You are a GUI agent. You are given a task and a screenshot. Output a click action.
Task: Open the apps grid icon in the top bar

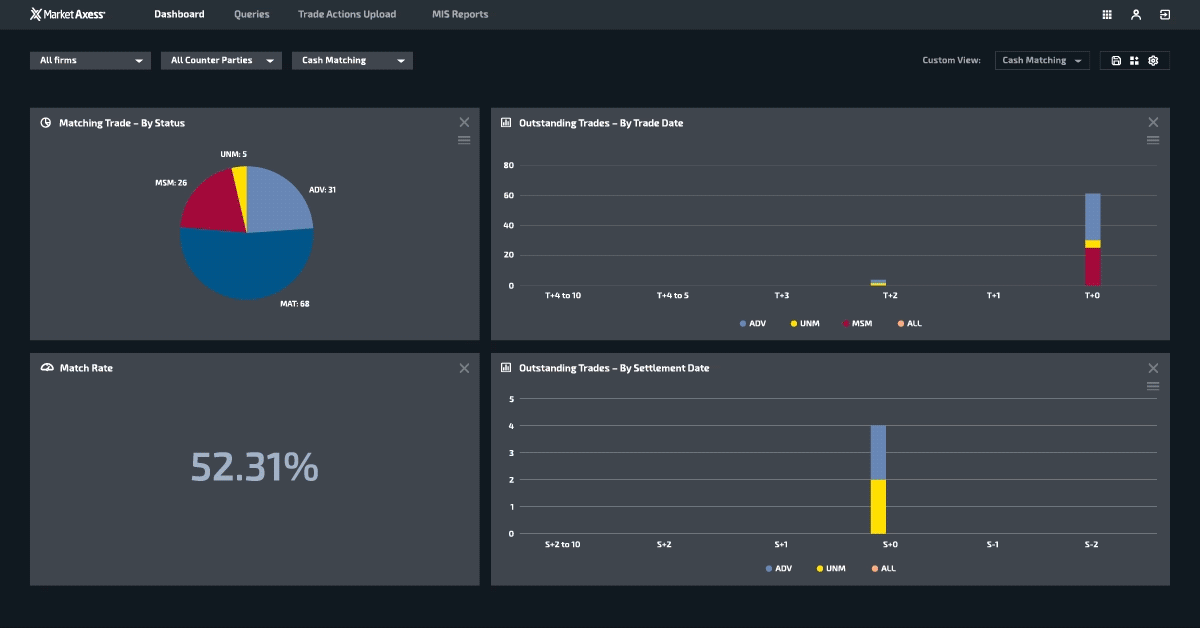[1106, 14]
